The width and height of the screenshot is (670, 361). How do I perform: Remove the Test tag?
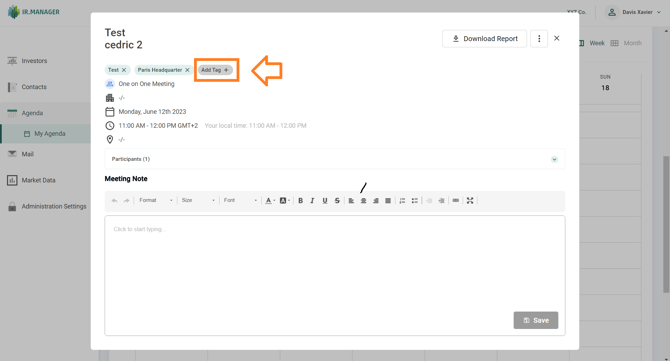pos(124,70)
